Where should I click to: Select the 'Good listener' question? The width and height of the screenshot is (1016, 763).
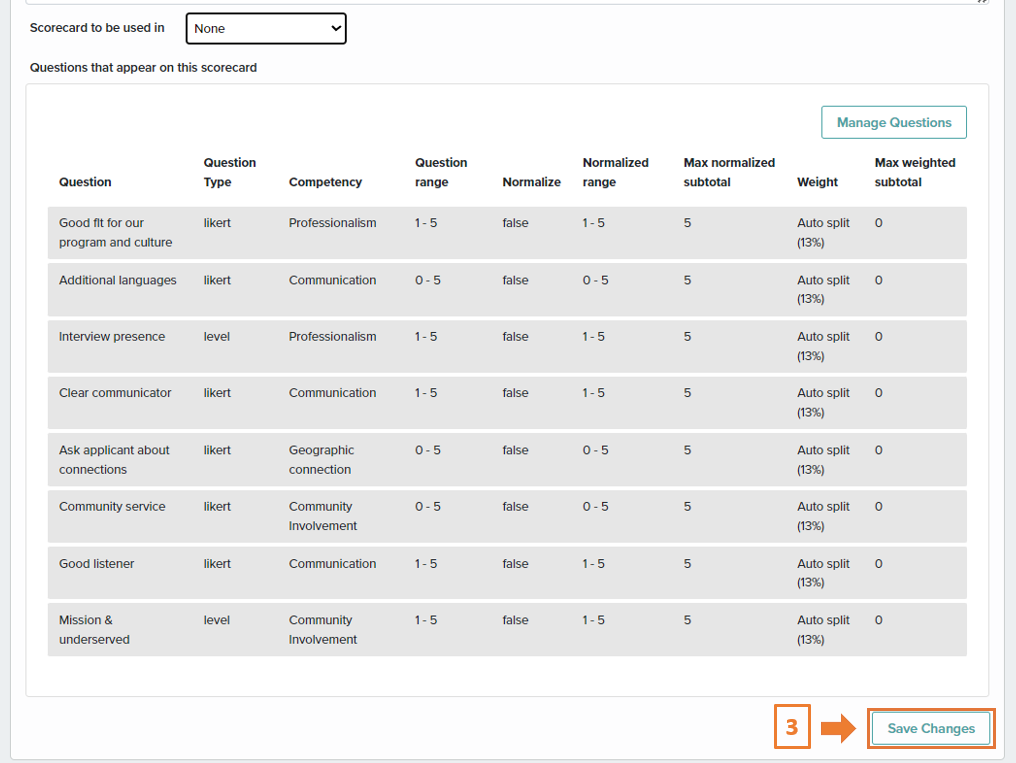click(96, 564)
